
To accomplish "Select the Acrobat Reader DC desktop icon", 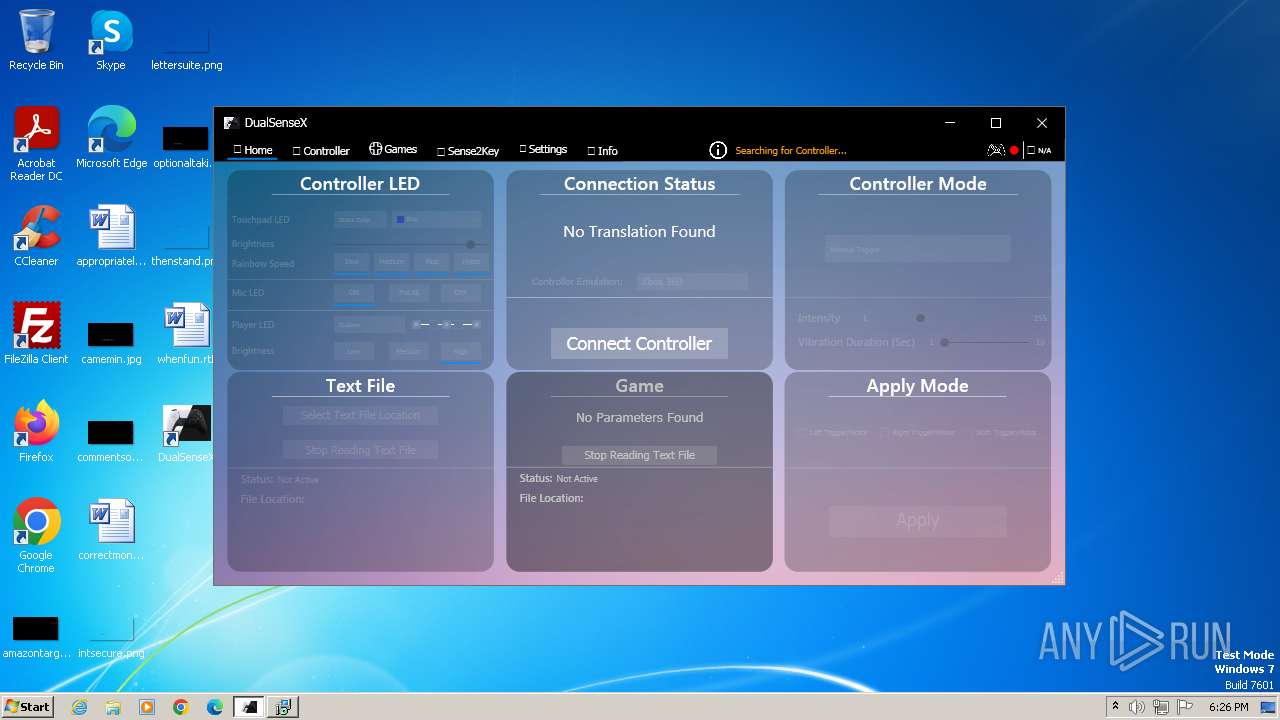I will coord(36,145).
